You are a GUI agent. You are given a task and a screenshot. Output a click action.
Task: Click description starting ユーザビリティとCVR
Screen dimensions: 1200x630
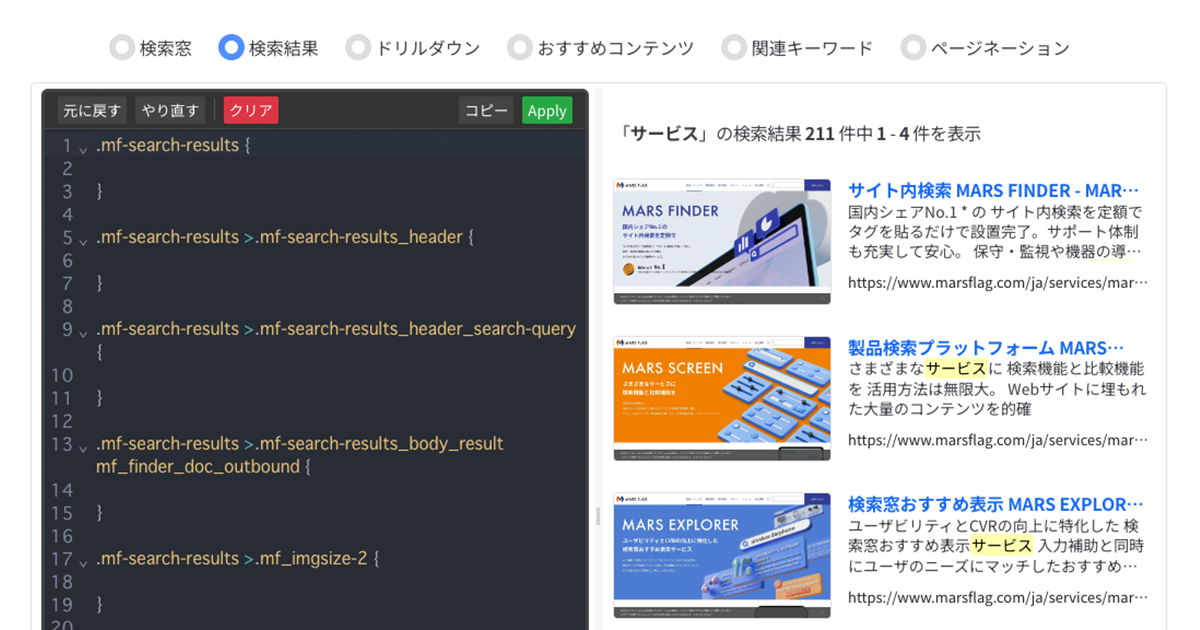(x=998, y=545)
